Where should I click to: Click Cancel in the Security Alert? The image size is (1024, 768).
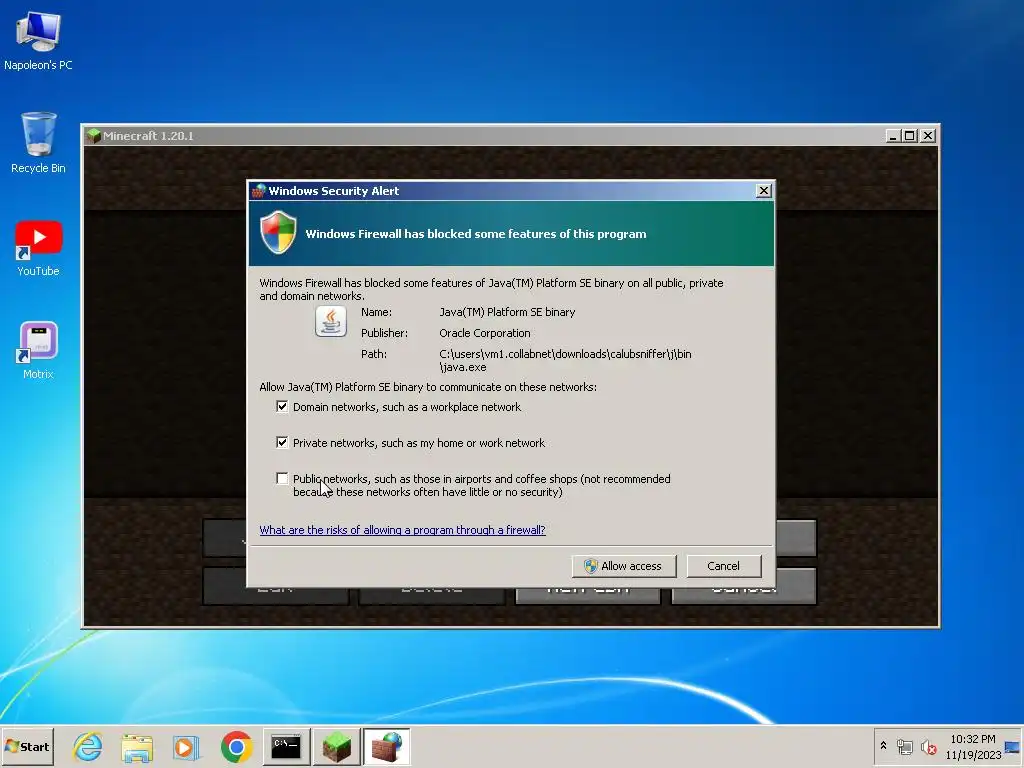(724, 566)
